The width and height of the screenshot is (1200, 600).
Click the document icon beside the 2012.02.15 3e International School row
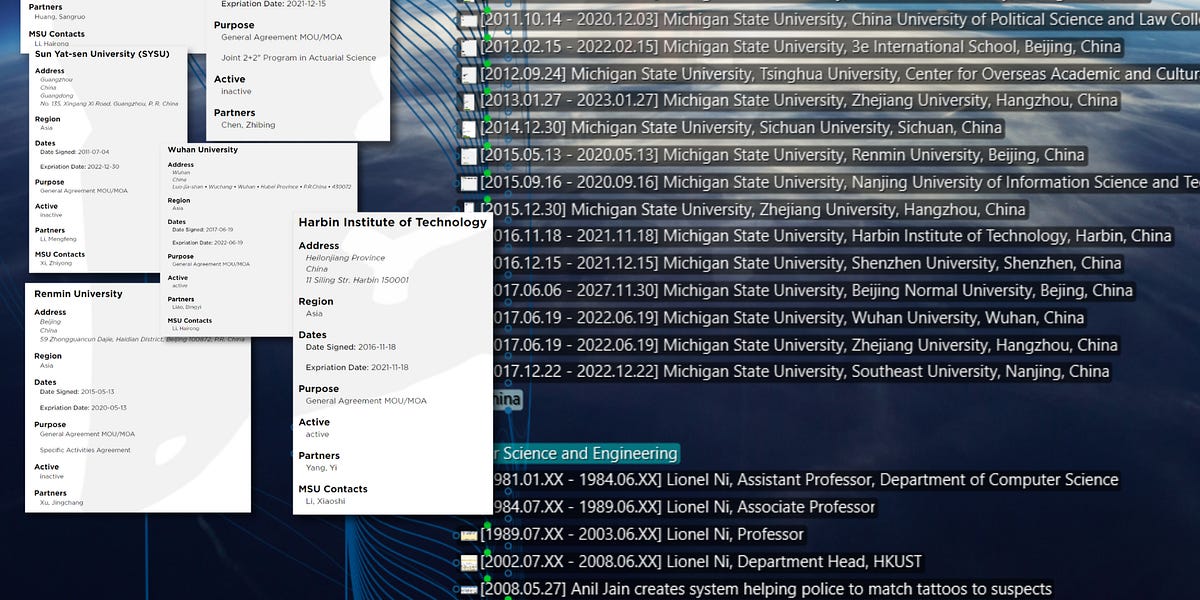pos(468,47)
